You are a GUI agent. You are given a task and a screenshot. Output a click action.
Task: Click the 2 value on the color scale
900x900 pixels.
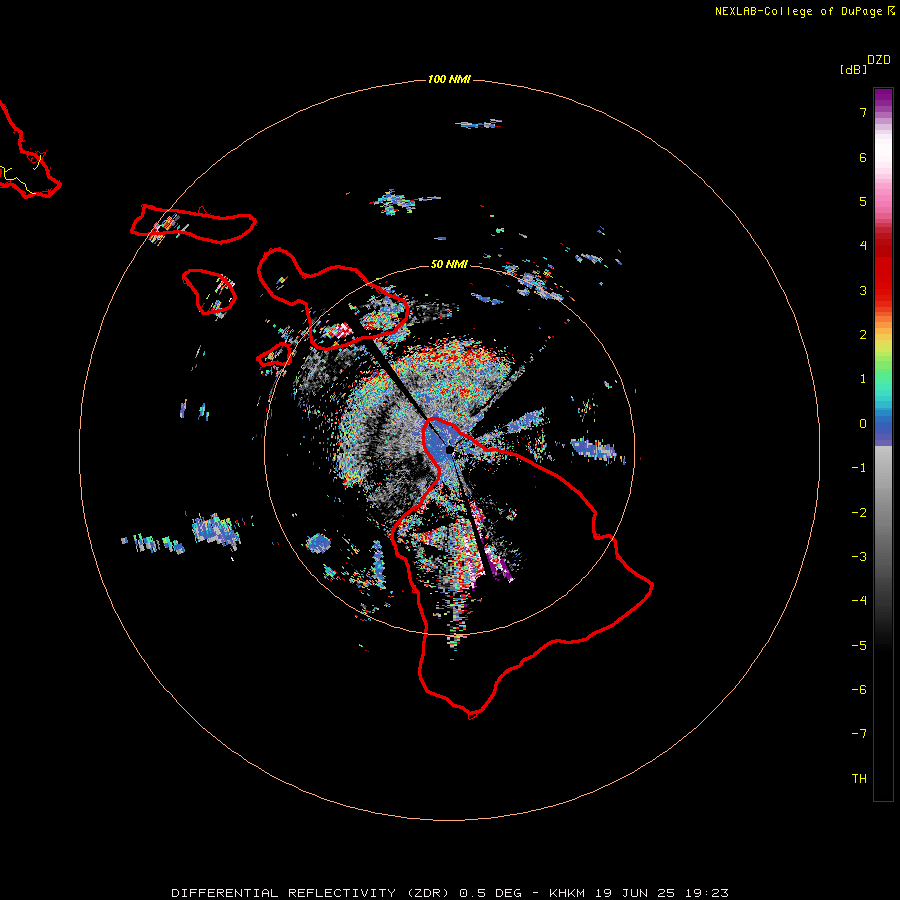[863, 335]
